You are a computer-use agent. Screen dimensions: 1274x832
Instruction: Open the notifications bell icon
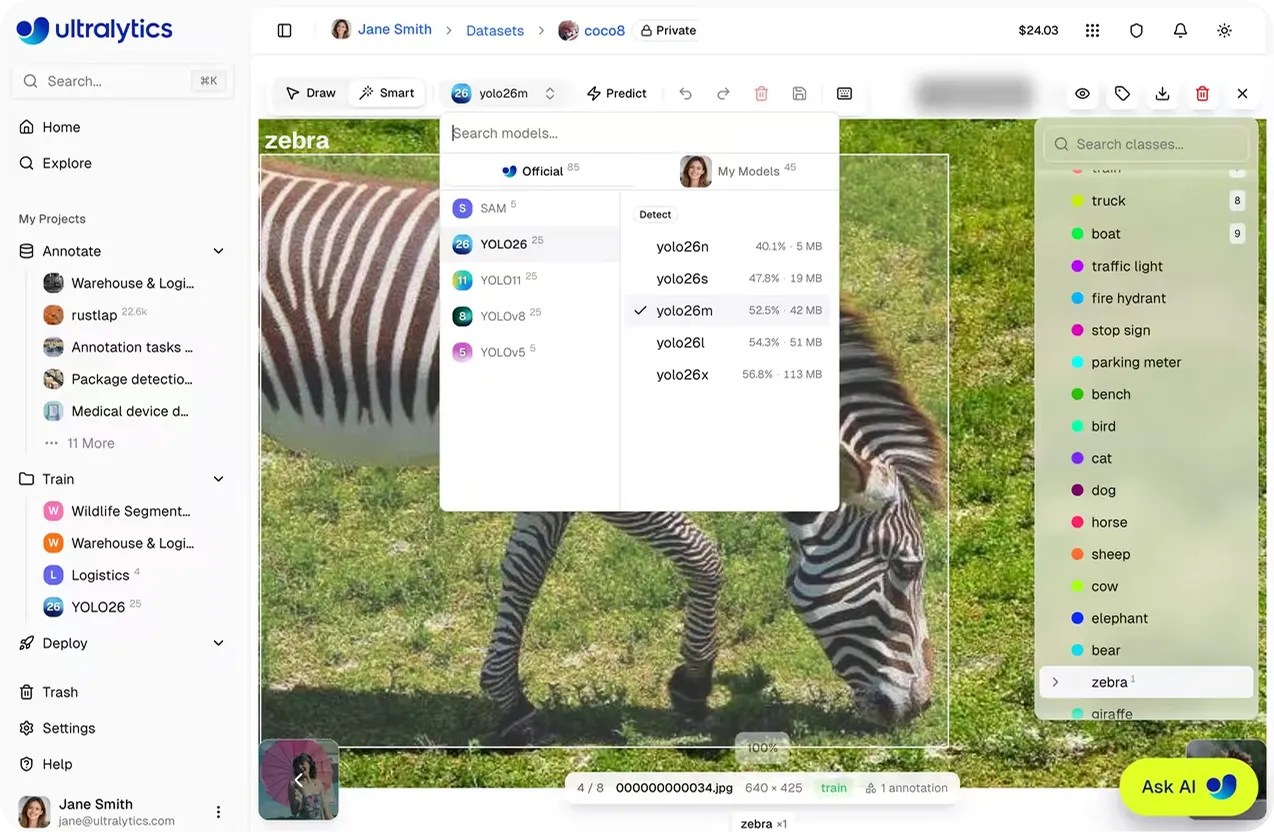pos(1180,30)
